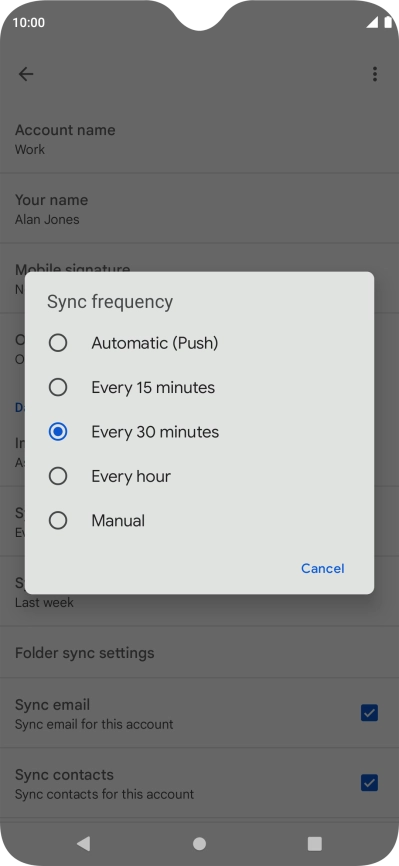Cancel the Sync frequency dialog

coord(323,568)
